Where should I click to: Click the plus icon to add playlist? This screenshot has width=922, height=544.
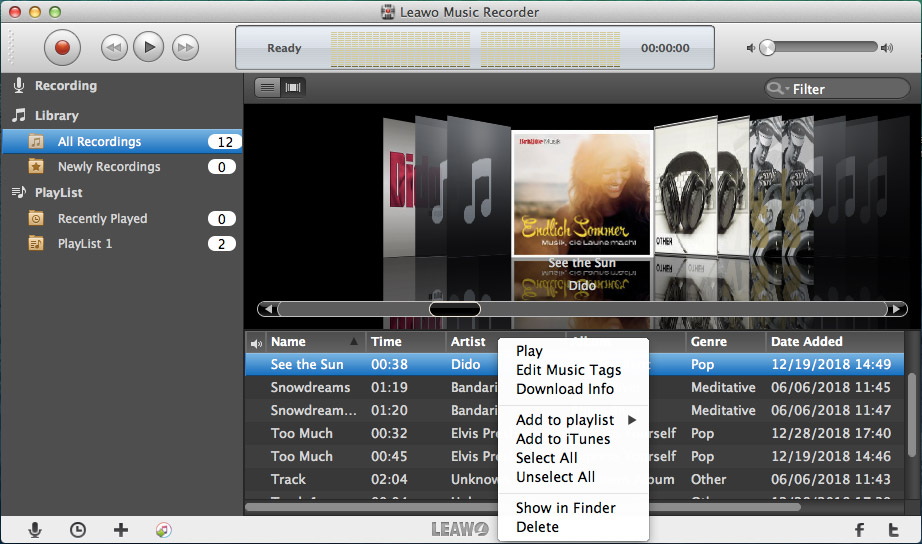click(x=121, y=530)
